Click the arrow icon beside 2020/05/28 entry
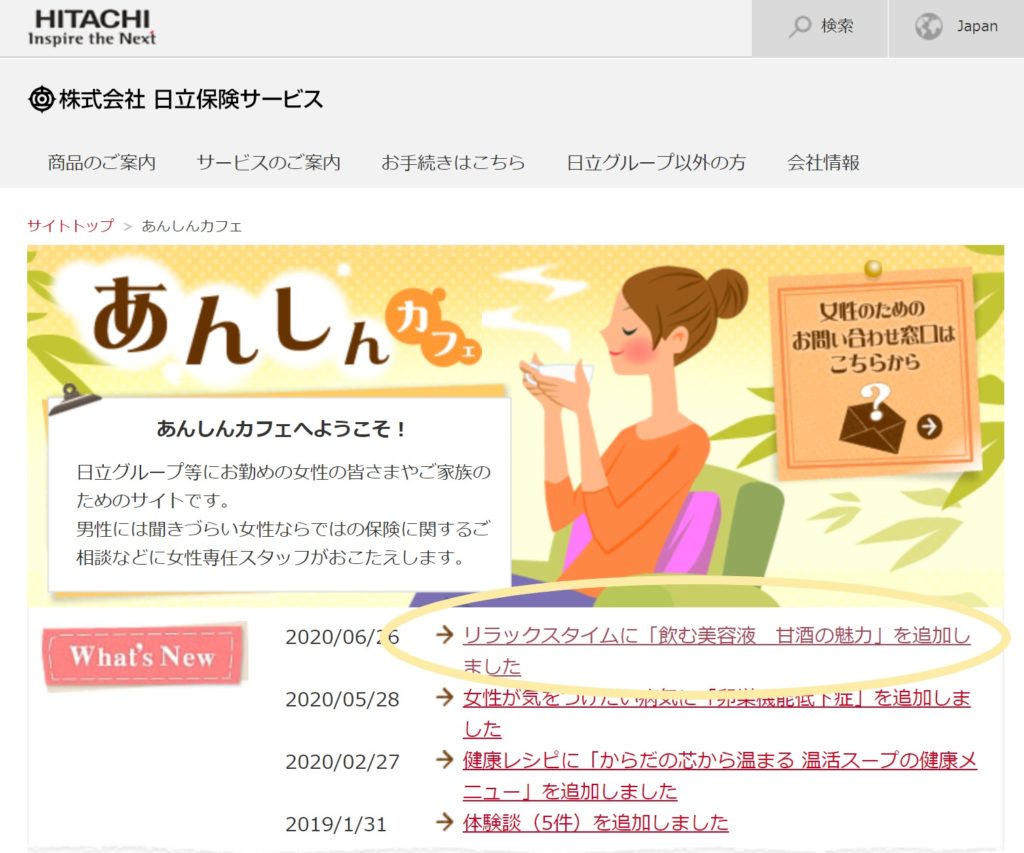 click(x=445, y=698)
